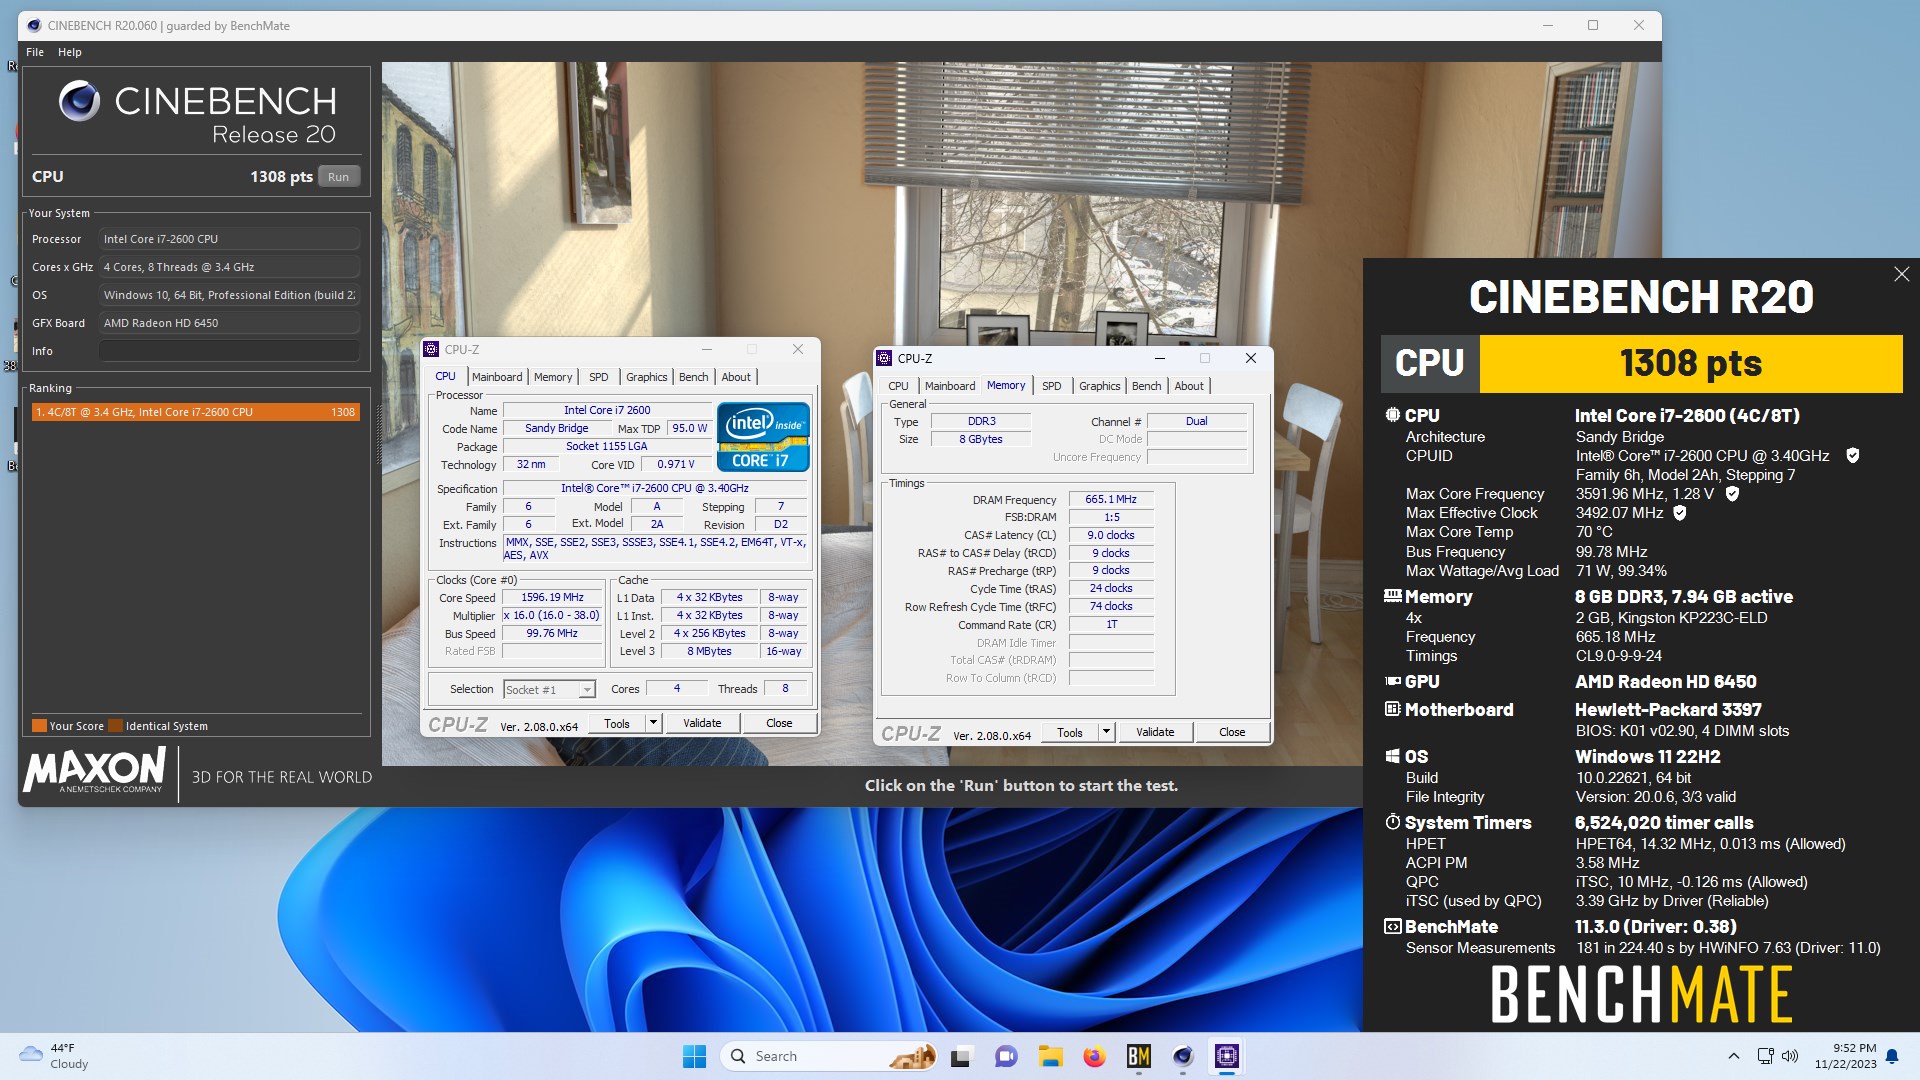Open the Help menu in Cinebench
The image size is (1920, 1080).
tap(70, 52)
